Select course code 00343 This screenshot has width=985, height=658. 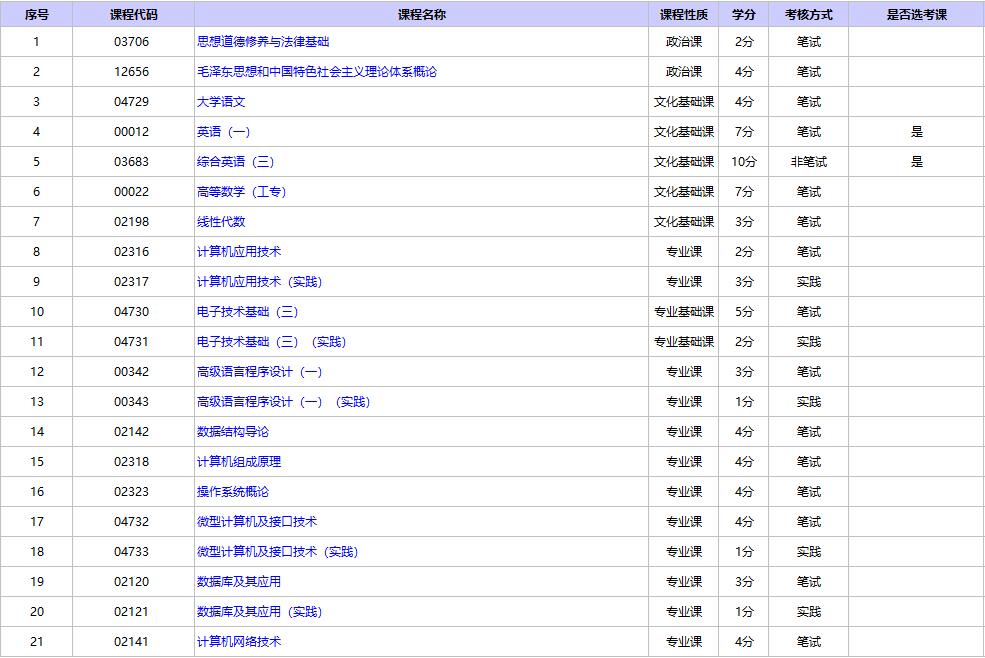[132, 402]
